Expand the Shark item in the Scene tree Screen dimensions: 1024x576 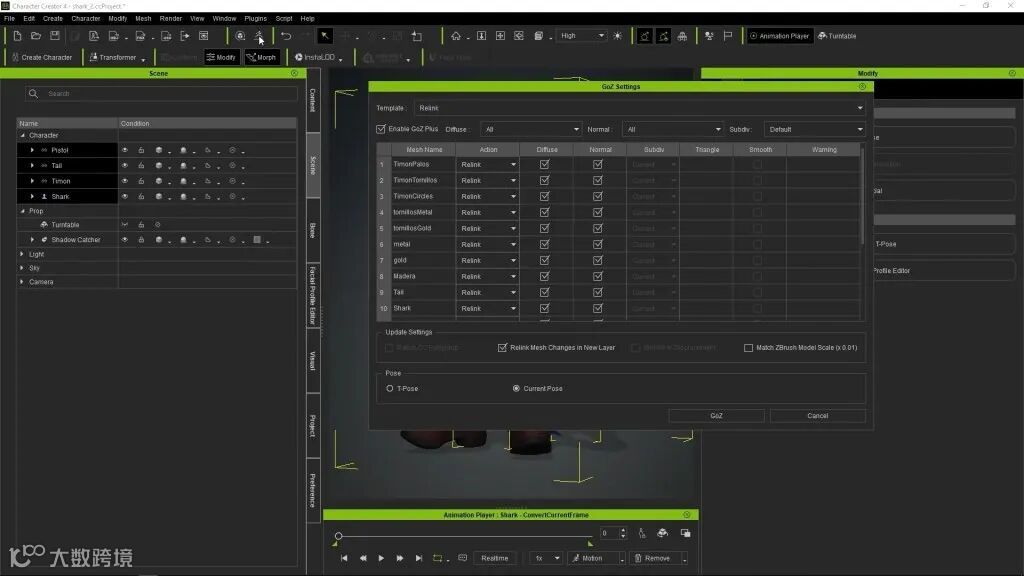click(32, 197)
